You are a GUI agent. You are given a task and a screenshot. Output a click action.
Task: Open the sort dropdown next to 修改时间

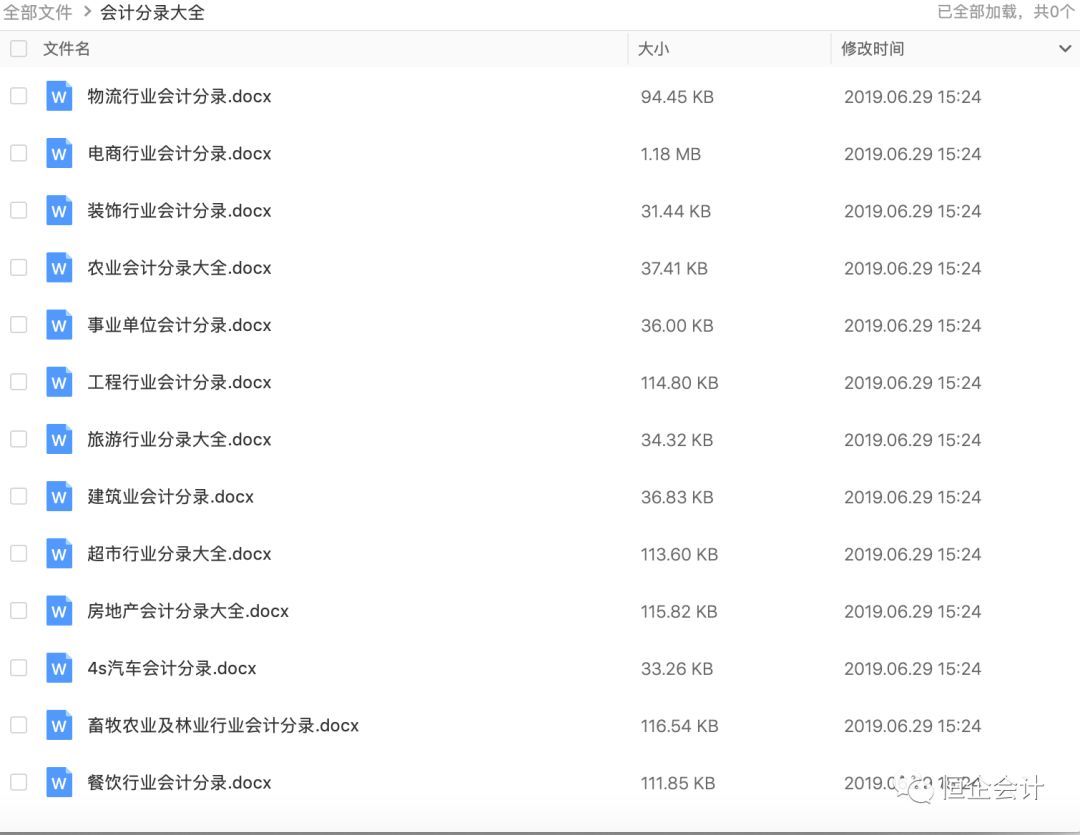(1064, 48)
